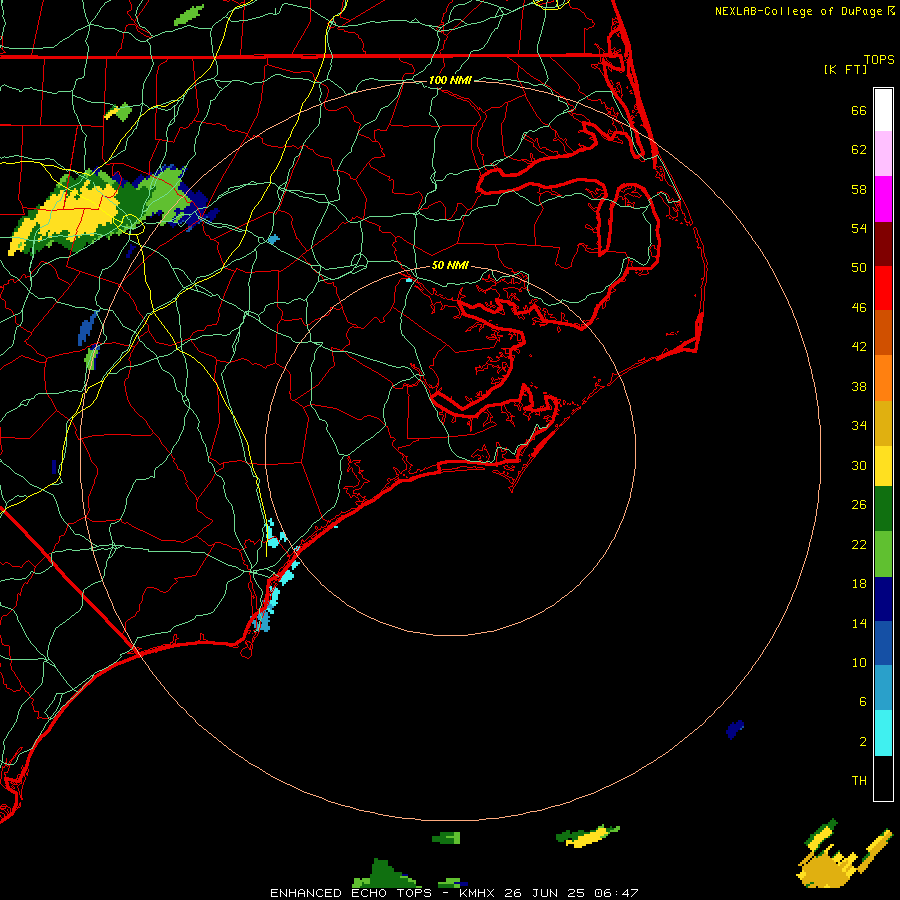
Task: Select the 22 legend value
Action: 859,544
